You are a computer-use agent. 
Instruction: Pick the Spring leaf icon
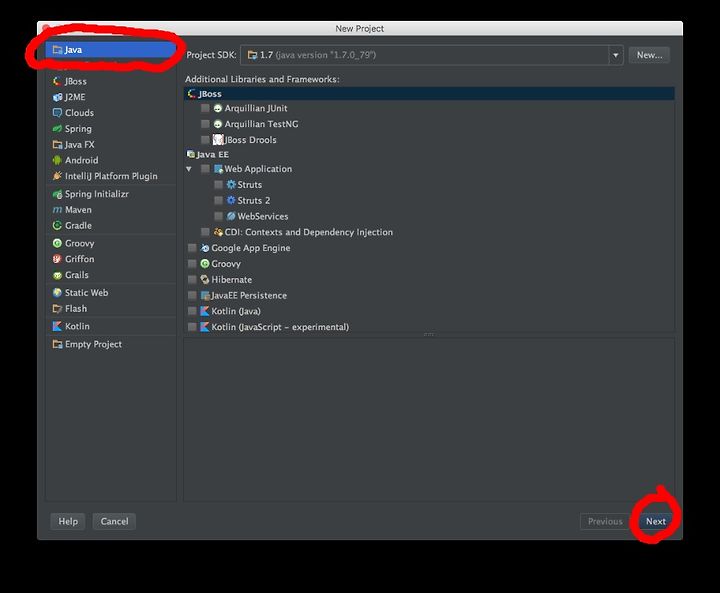coord(57,129)
